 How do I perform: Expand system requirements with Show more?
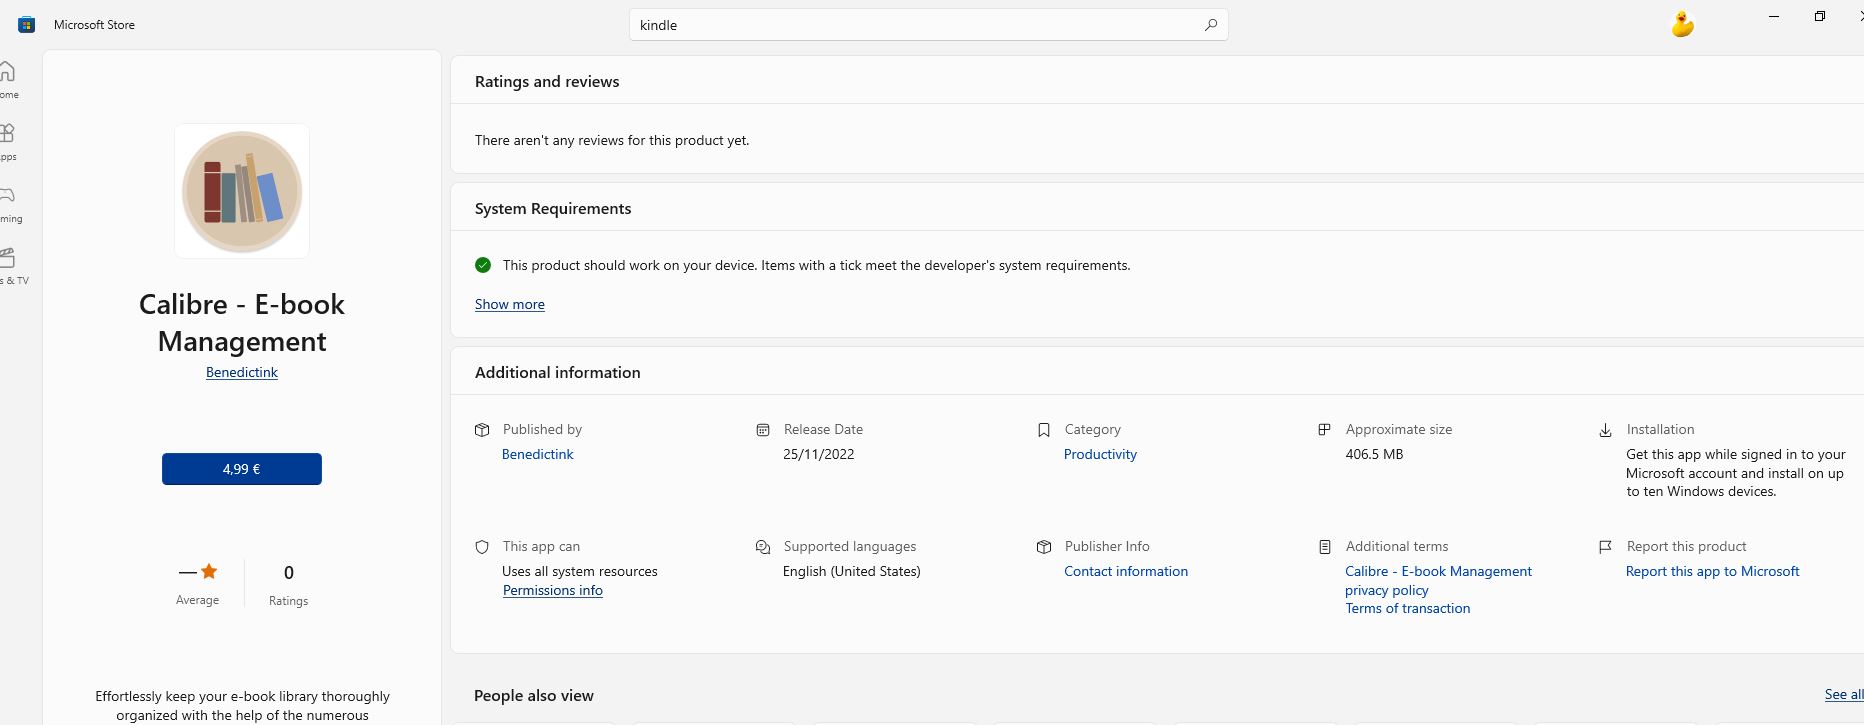[x=510, y=304]
